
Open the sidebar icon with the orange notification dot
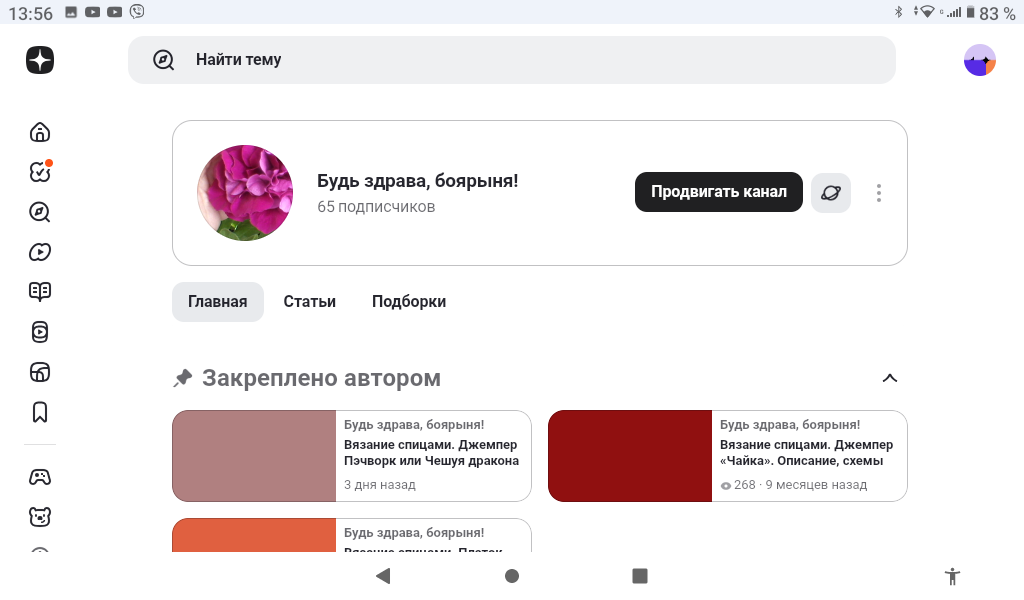click(40, 172)
